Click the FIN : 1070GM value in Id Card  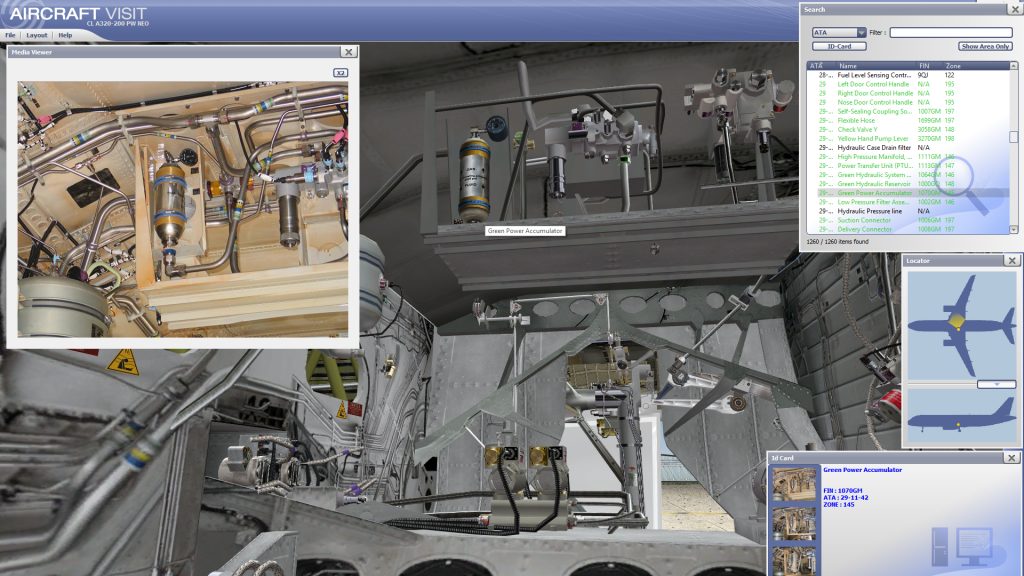pos(842,490)
